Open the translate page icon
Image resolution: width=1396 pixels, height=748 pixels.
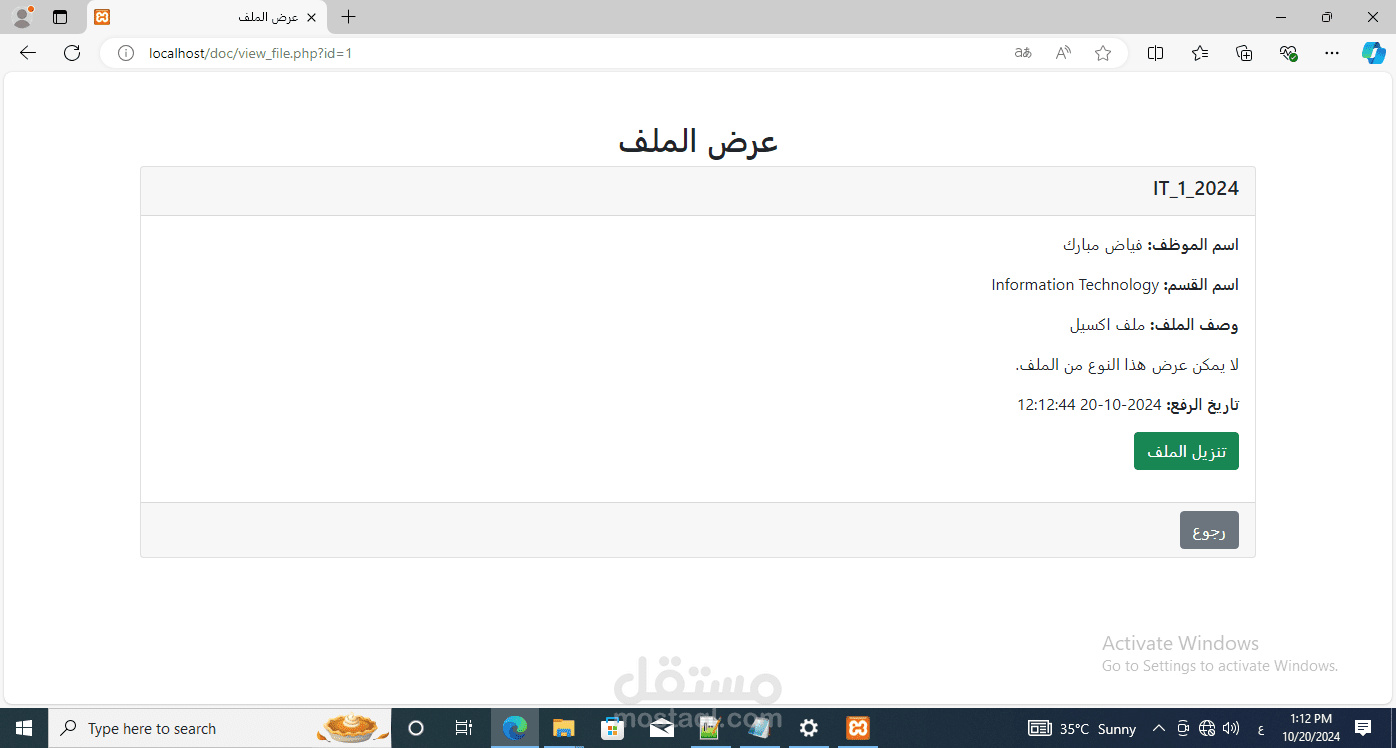(x=1023, y=53)
